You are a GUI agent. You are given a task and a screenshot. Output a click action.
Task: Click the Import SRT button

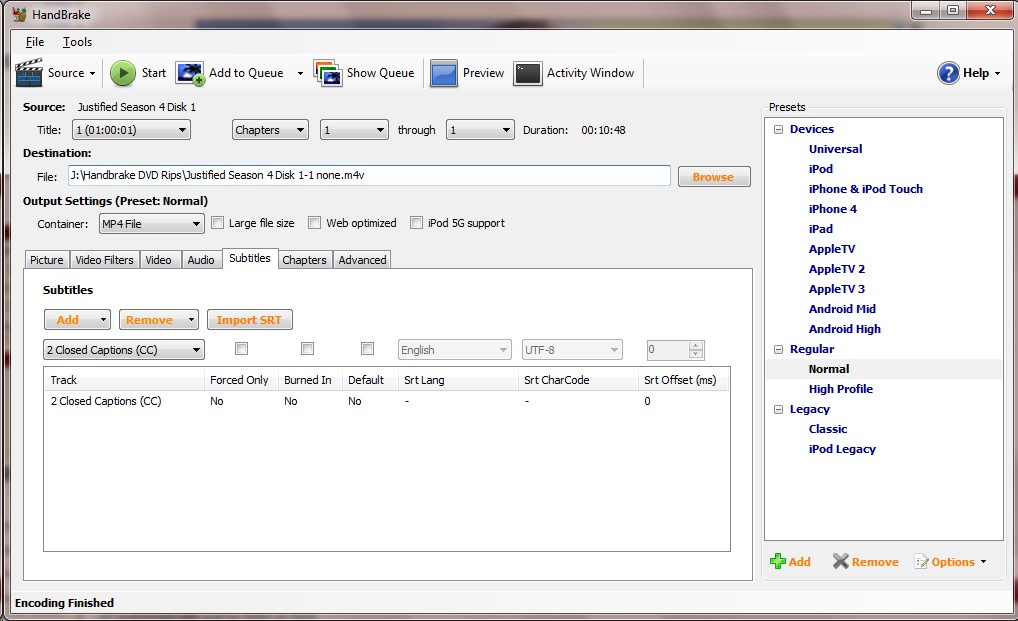click(249, 319)
